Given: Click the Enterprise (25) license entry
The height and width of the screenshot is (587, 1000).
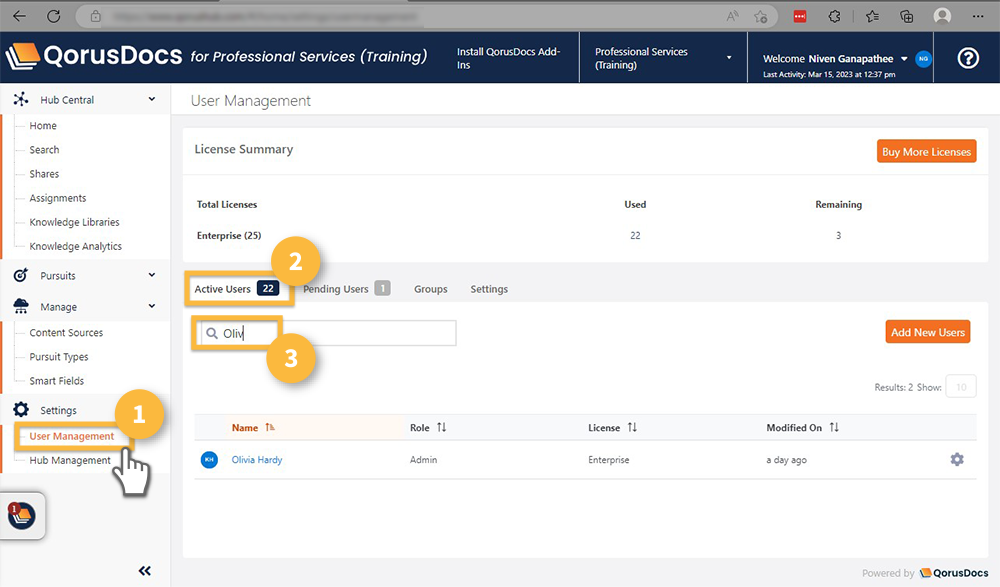Looking at the screenshot, I should click(229, 235).
